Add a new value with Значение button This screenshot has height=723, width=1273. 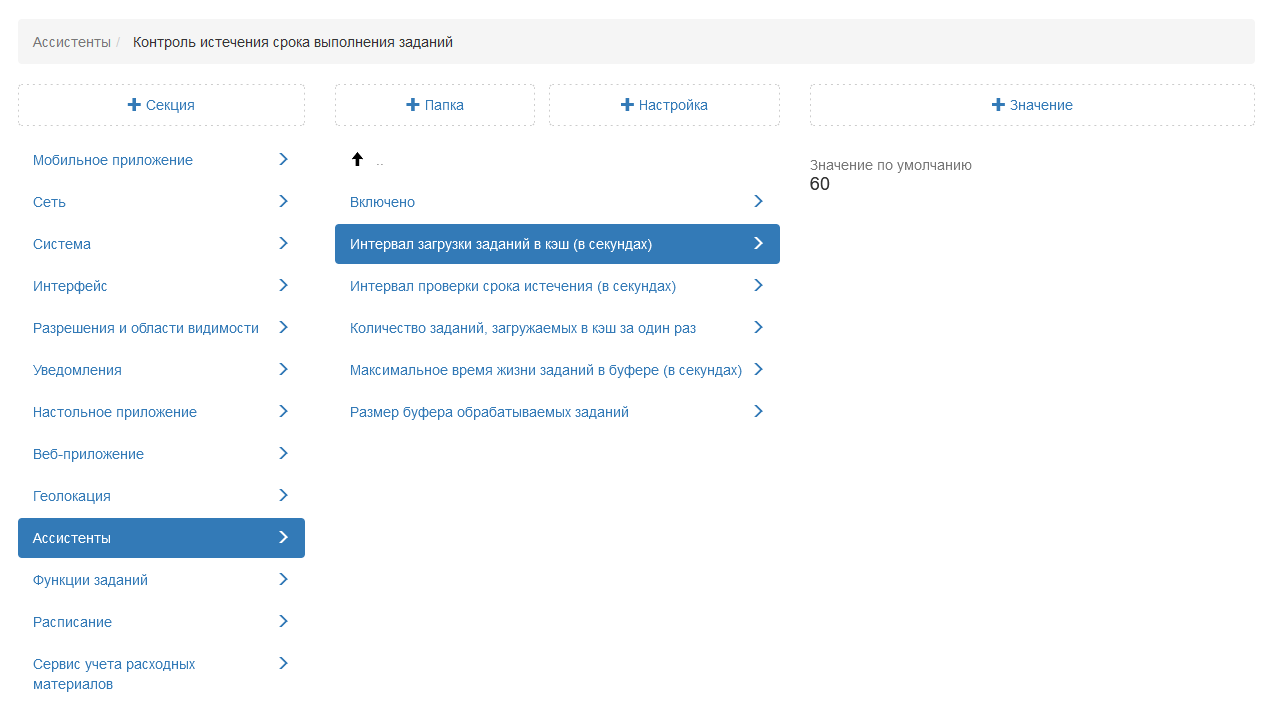click(1032, 105)
